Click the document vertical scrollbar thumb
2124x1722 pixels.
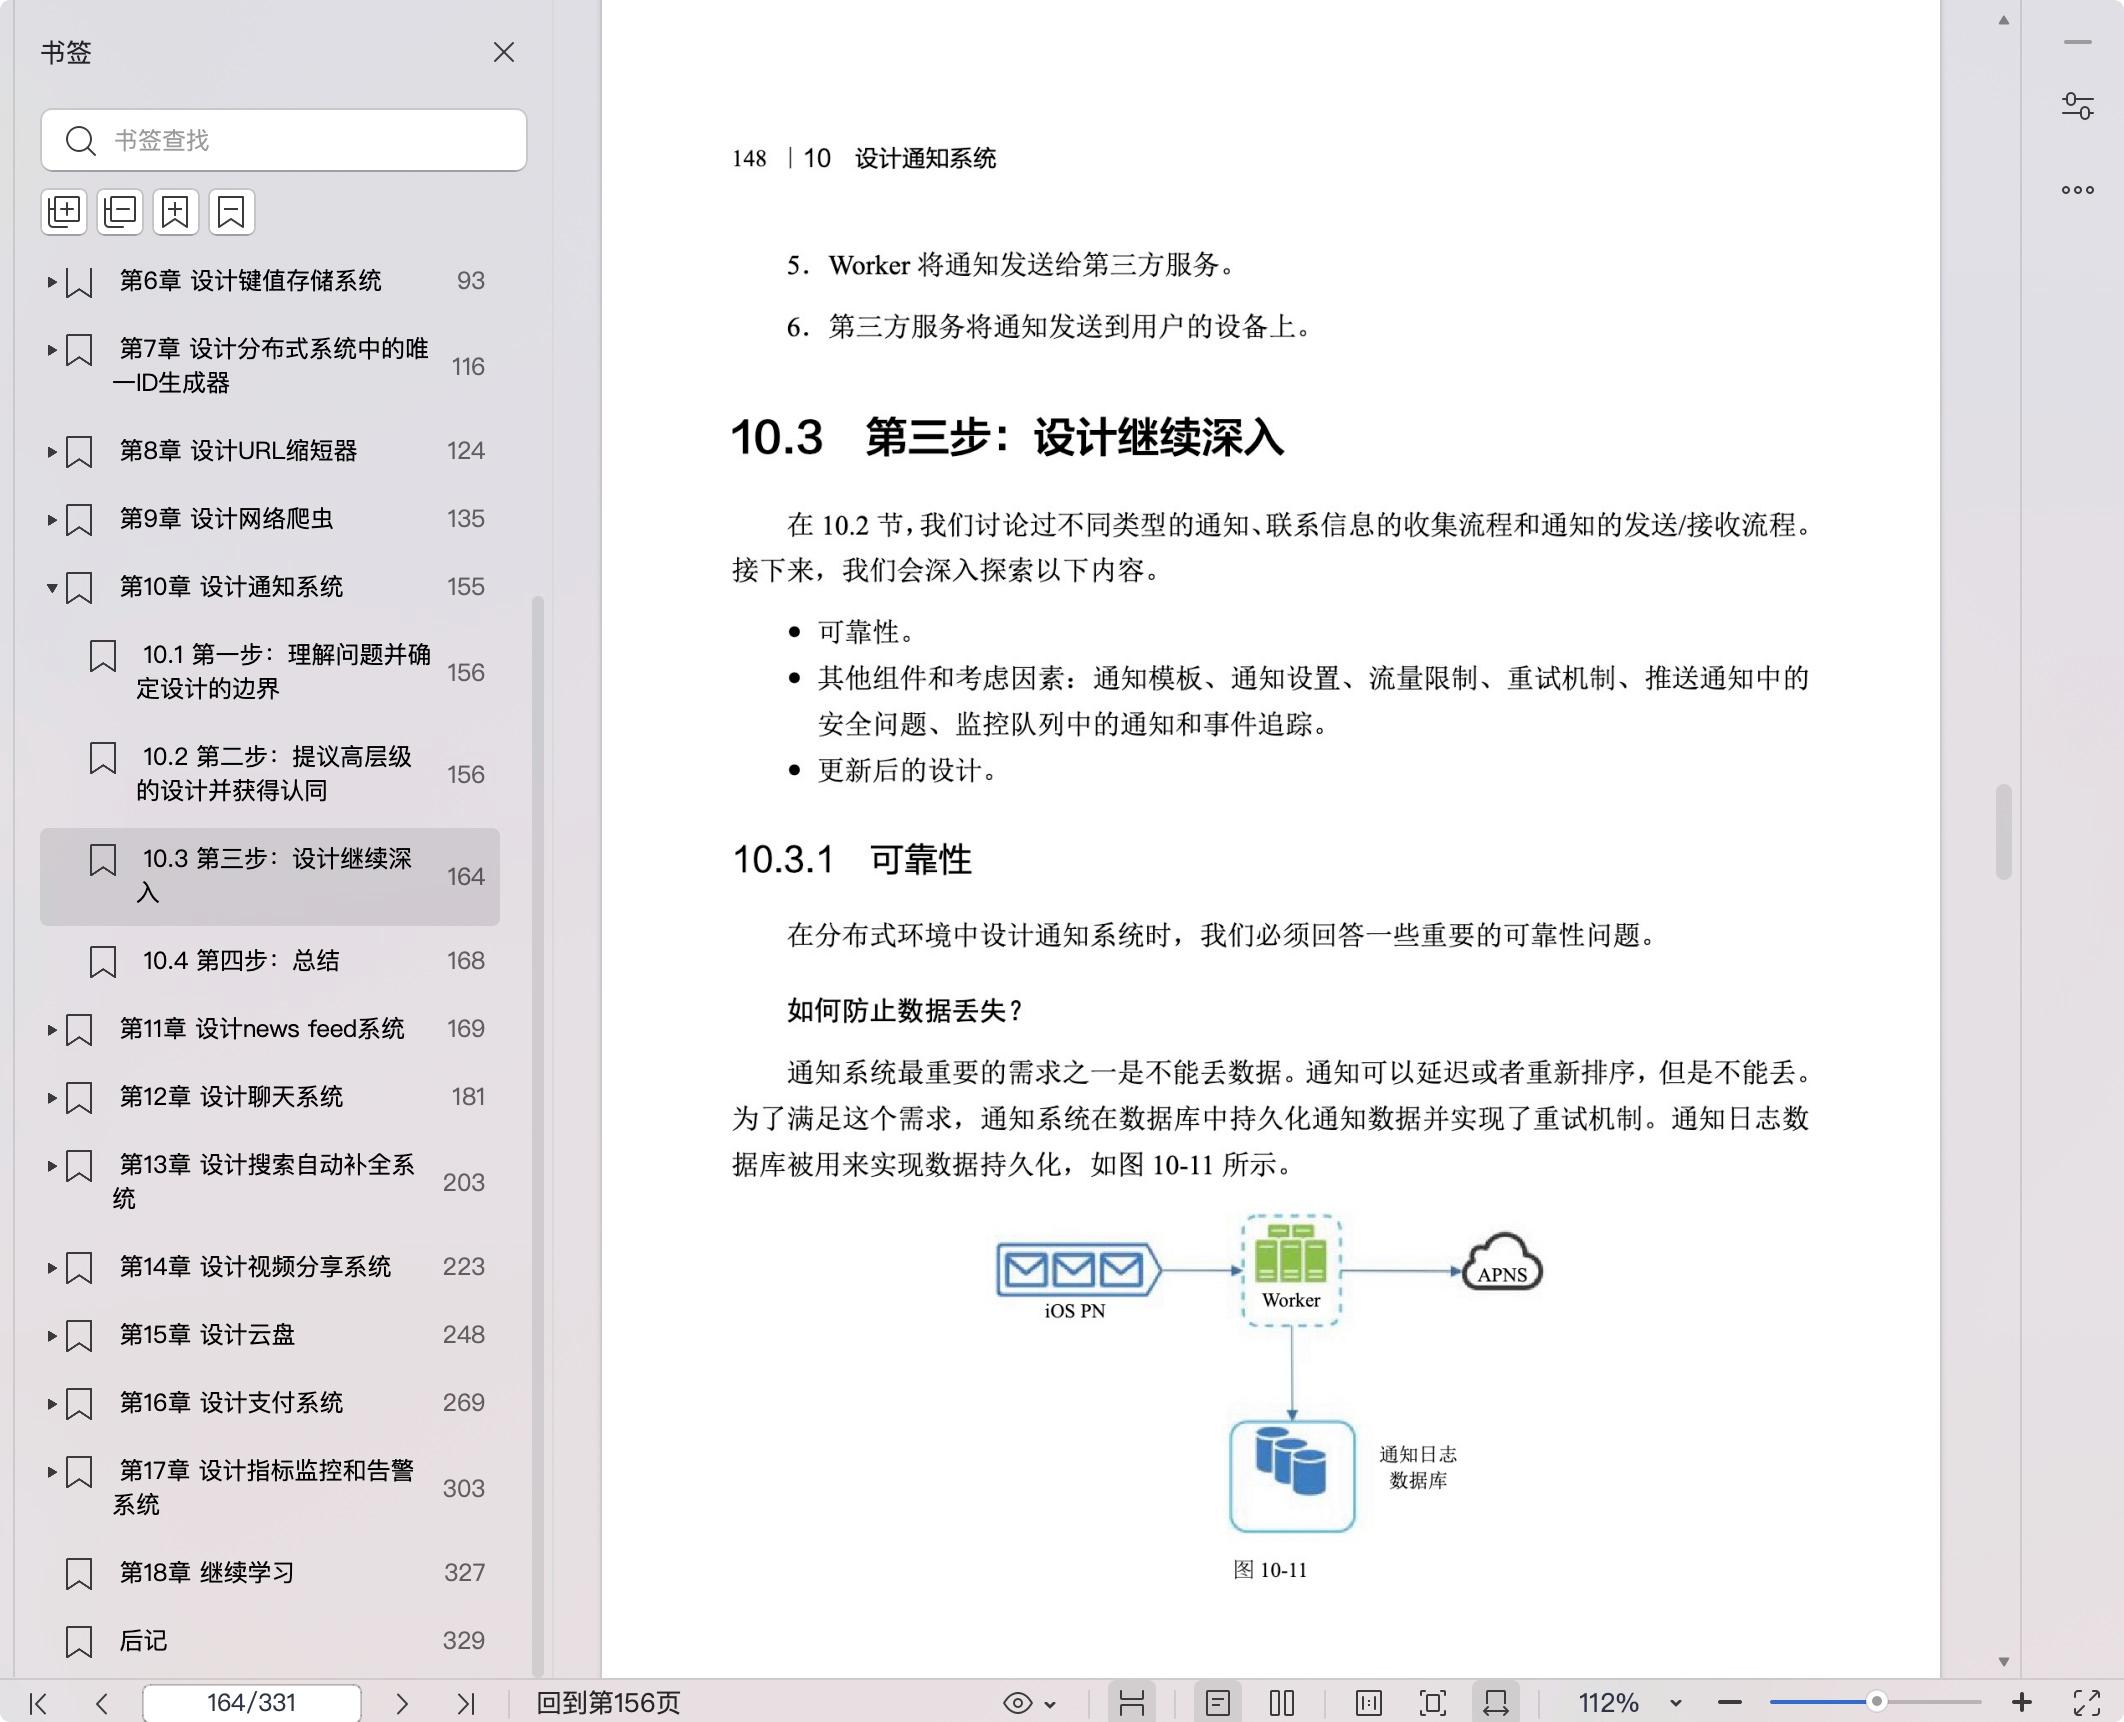pos(2003,832)
